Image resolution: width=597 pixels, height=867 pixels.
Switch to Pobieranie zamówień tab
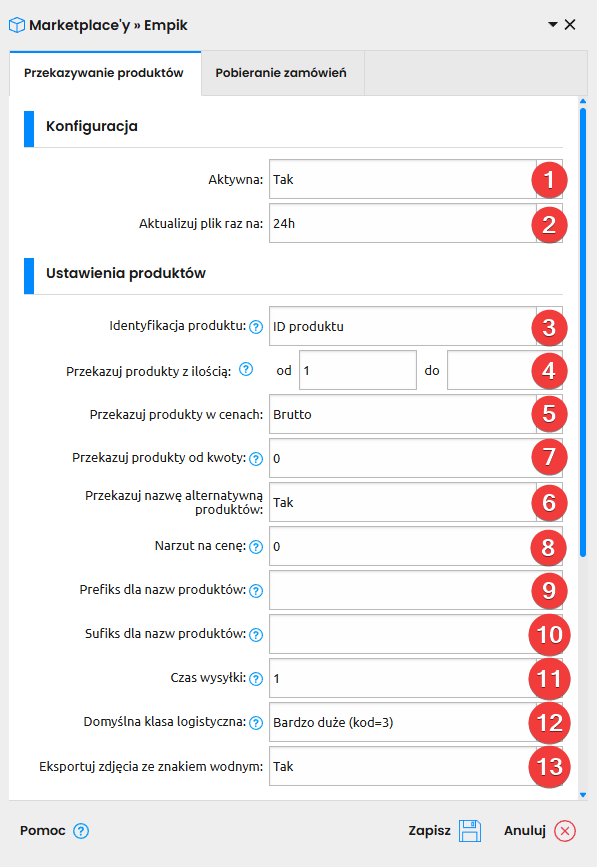(281, 73)
